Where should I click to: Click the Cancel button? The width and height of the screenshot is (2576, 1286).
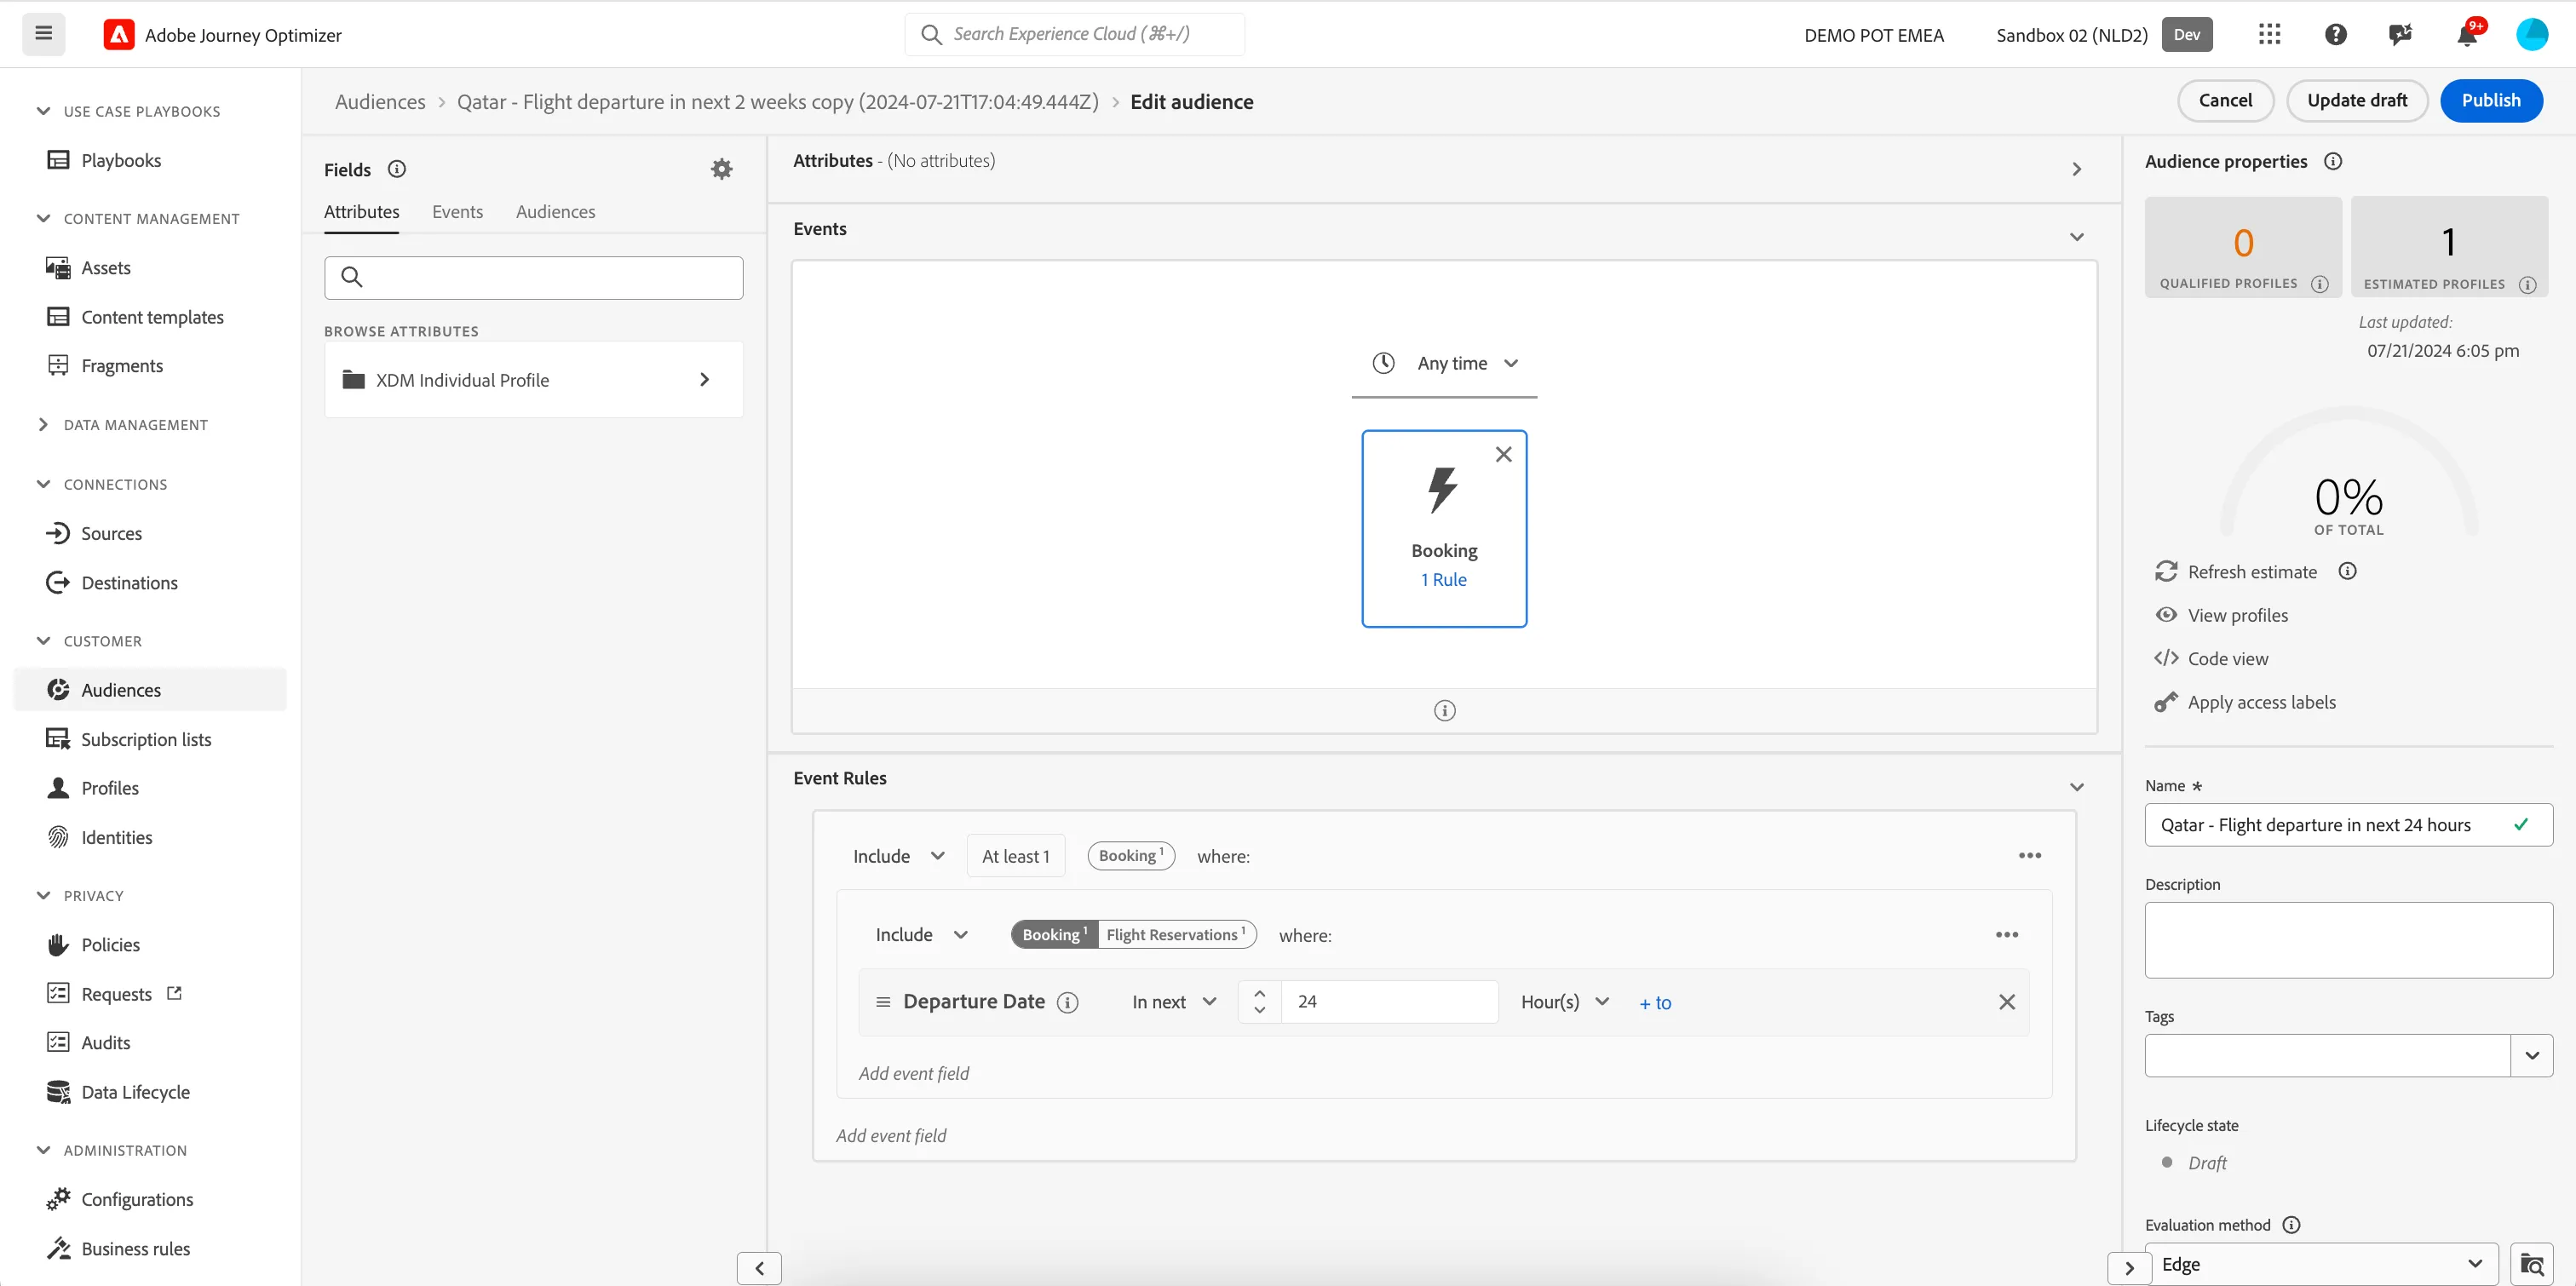point(2225,100)
